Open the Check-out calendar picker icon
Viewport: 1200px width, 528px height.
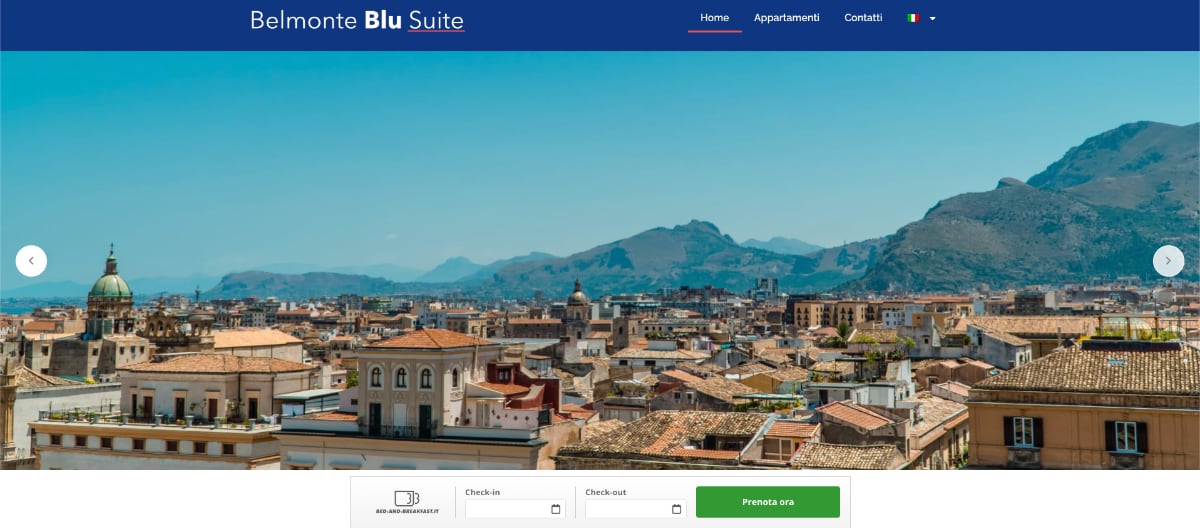pyautogui.click(x=676, y=509)
